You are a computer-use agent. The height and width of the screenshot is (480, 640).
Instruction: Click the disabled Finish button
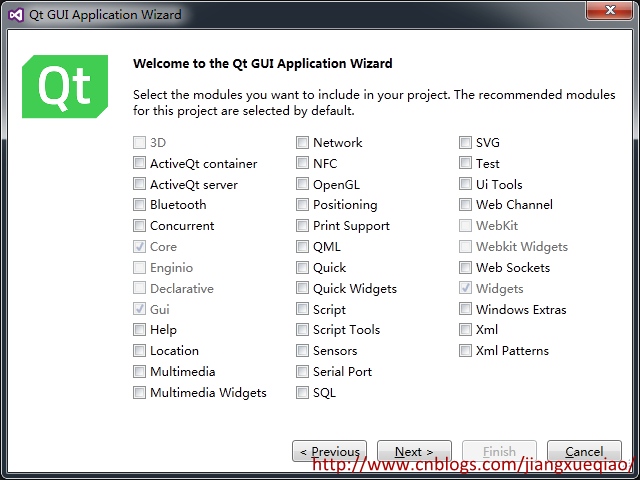499,451
